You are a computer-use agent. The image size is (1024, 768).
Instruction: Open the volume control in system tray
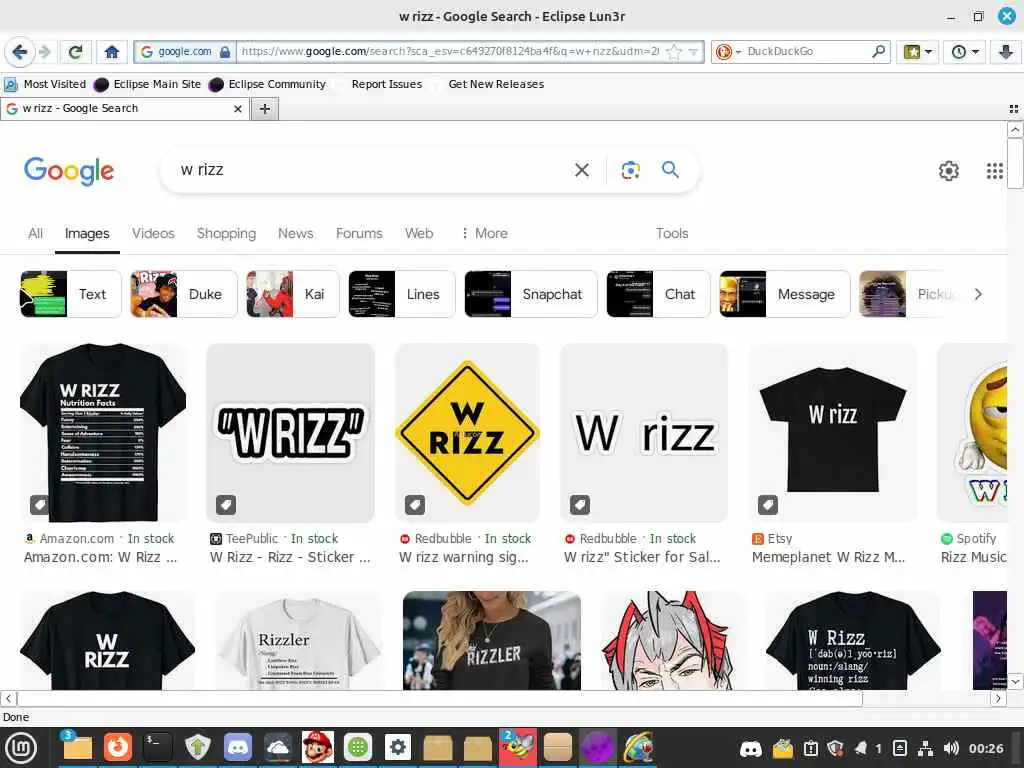click(951, 748)
